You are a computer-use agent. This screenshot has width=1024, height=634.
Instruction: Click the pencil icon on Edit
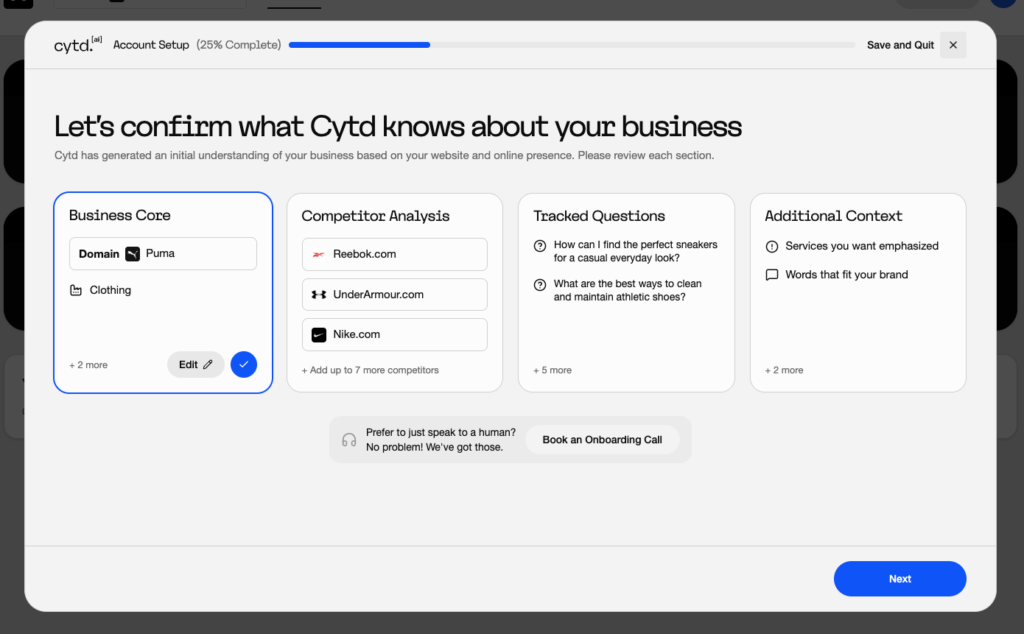coord(208,364)
